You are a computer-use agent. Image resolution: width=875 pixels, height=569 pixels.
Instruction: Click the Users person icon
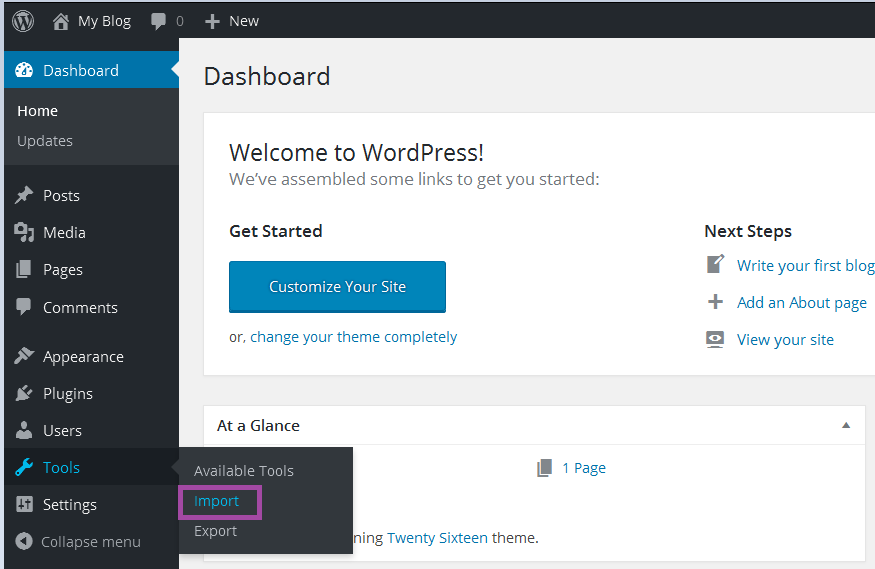pyautogui.click(x=24, y=430)
